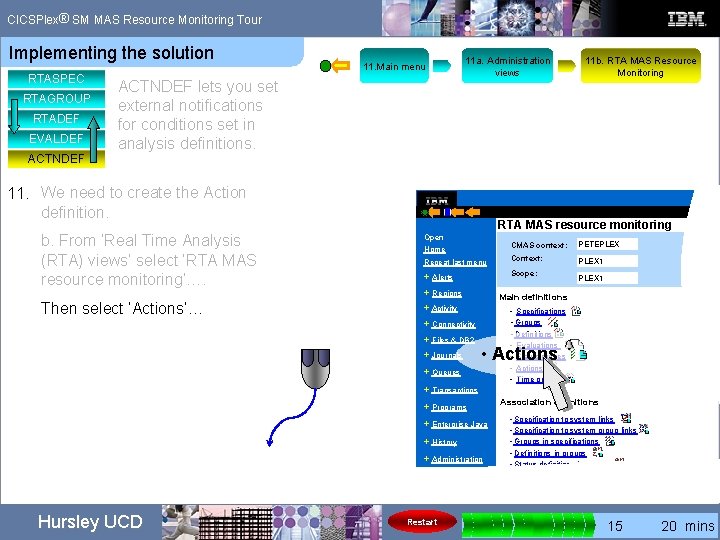
Task: Click the '20 mins' label in footer
Action: click(x=687, y=526)
